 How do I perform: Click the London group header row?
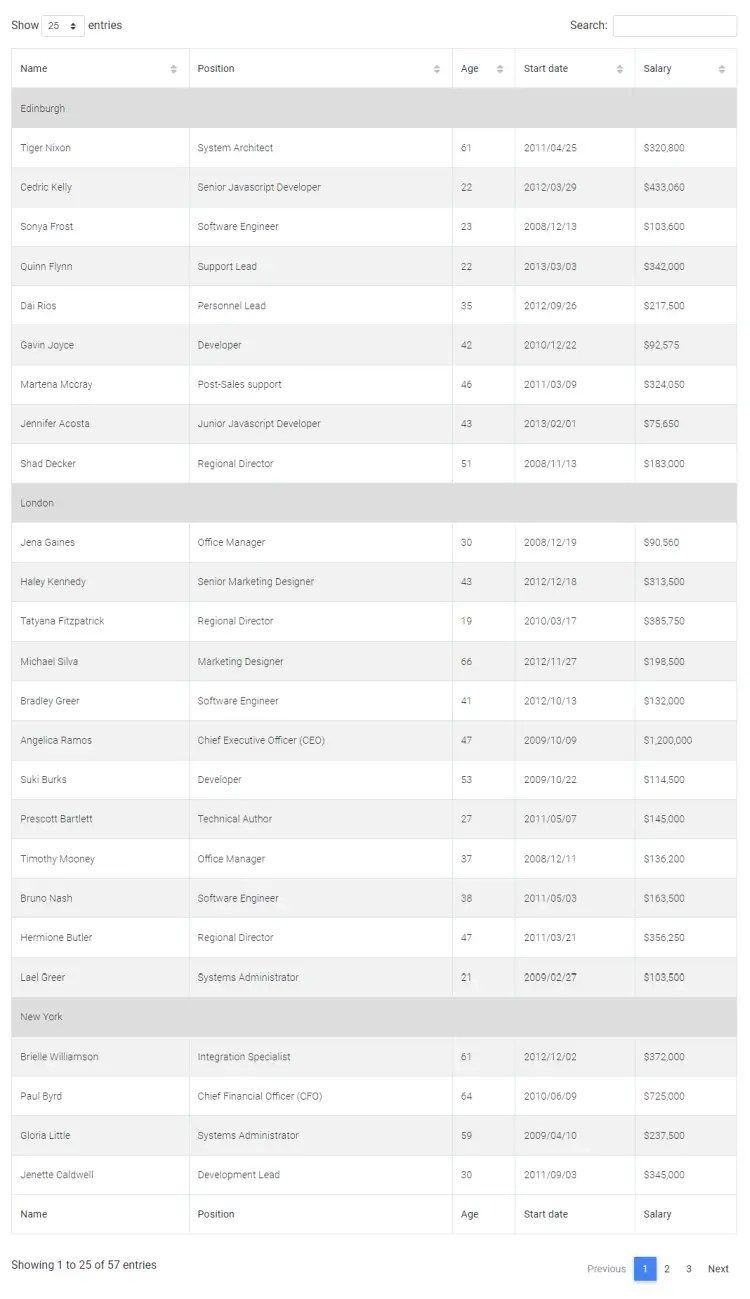pos(375,502)
